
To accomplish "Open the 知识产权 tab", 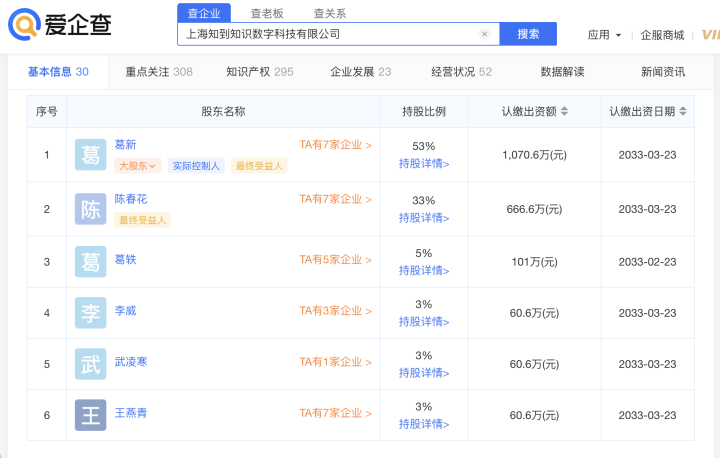I will [x=259, y=72].
